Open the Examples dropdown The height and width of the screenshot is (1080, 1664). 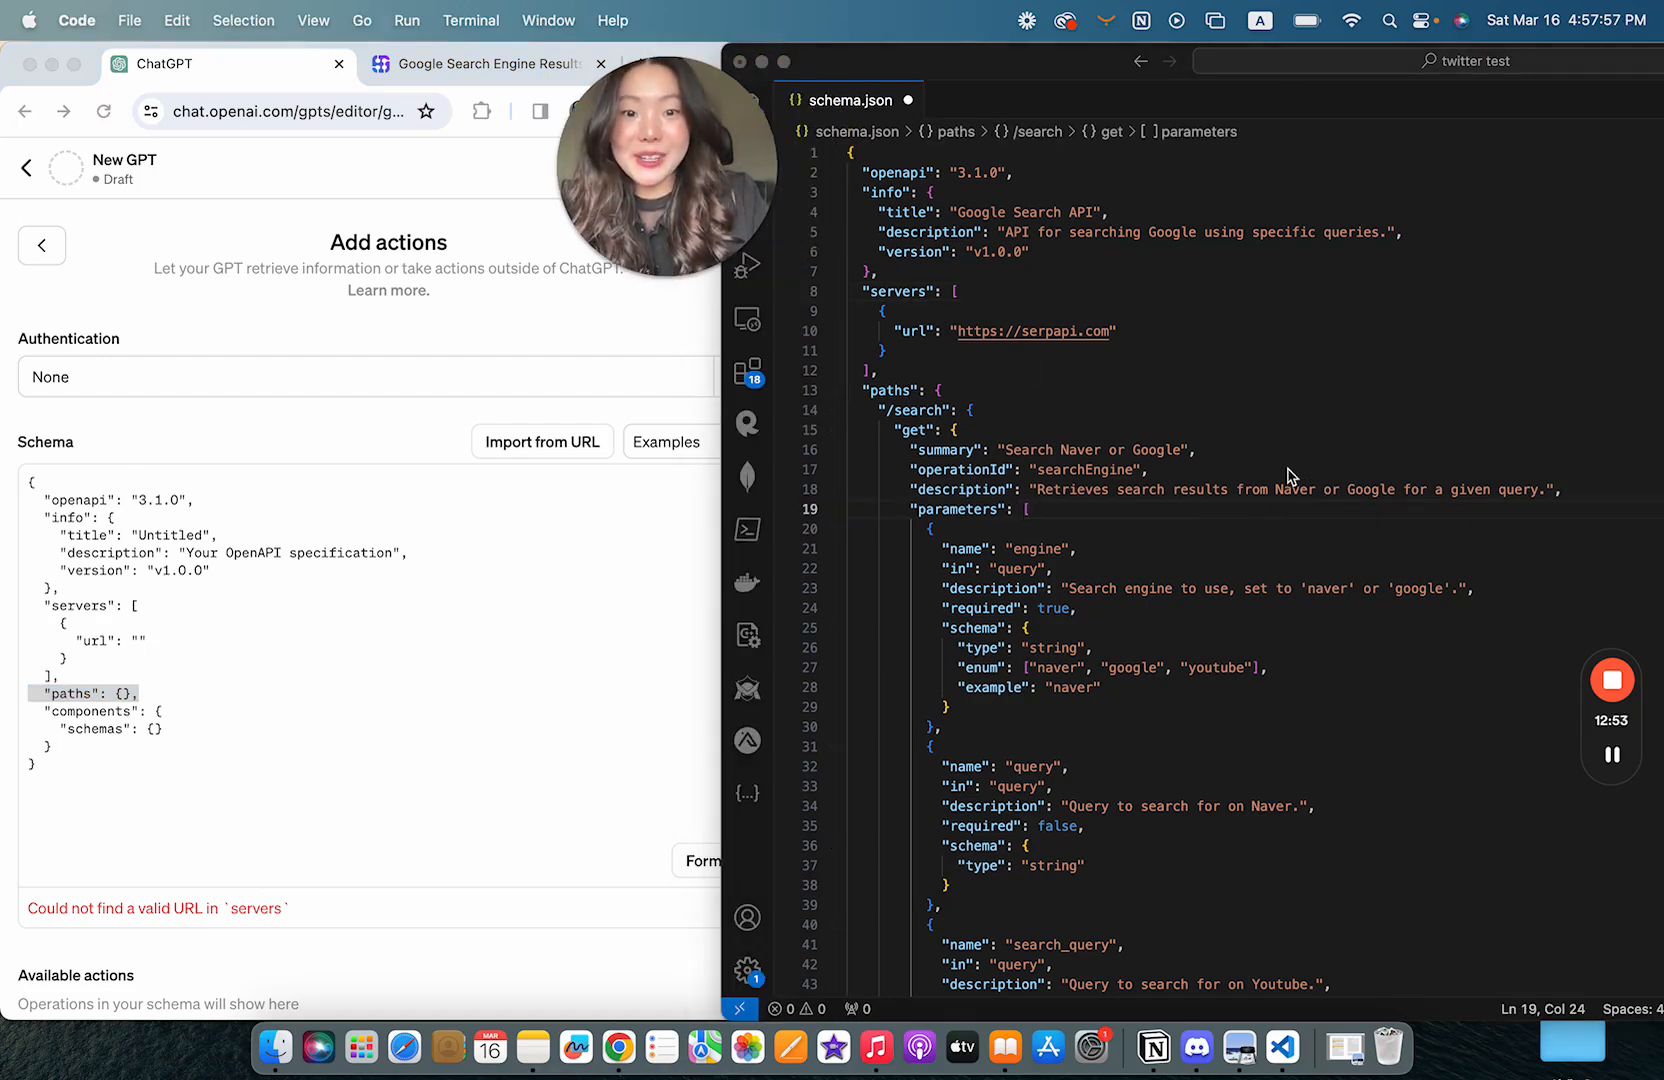point(670,442)
